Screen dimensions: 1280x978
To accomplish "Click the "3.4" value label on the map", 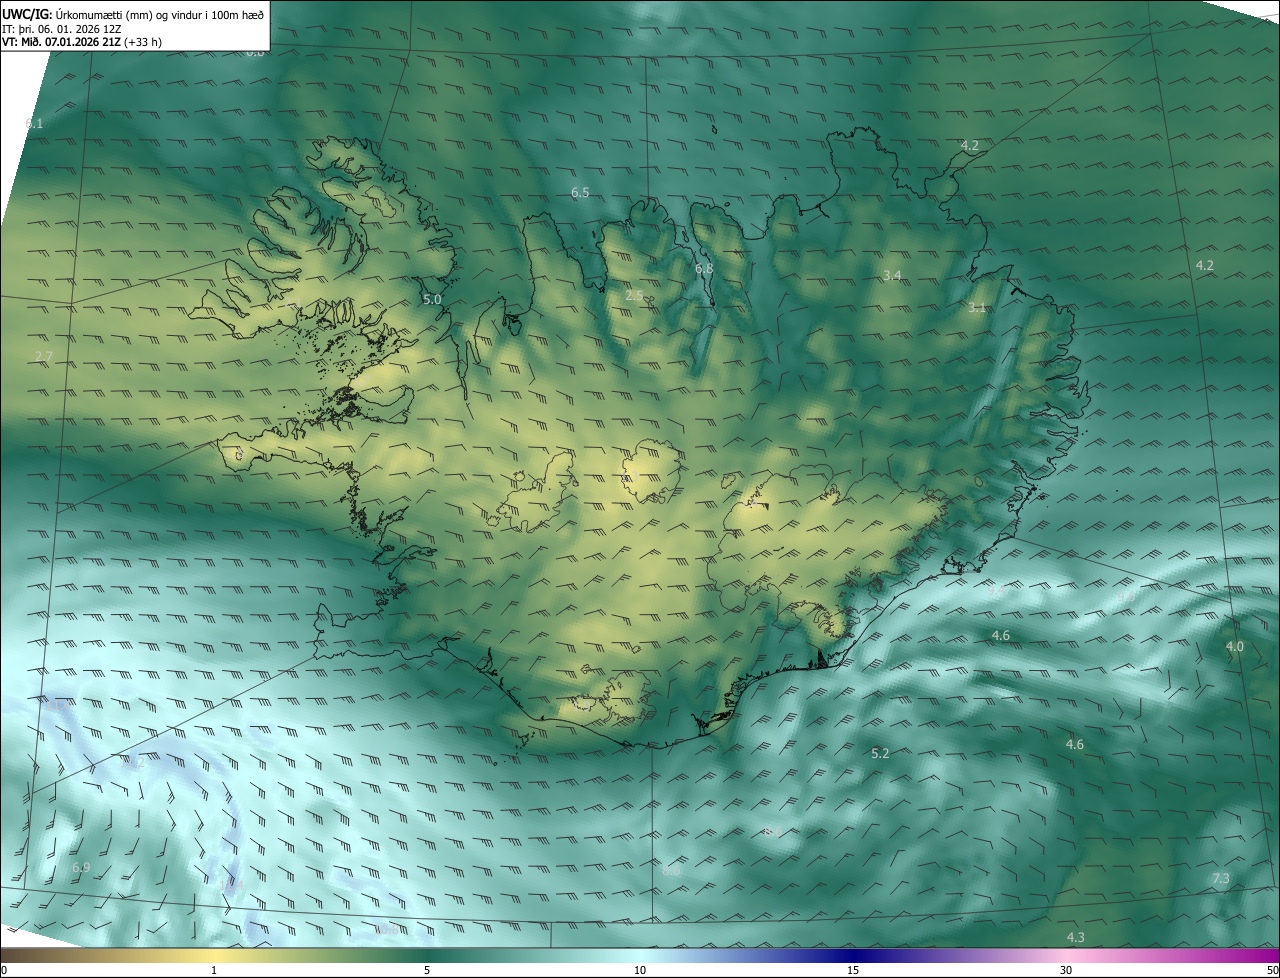I will point(893,275).
